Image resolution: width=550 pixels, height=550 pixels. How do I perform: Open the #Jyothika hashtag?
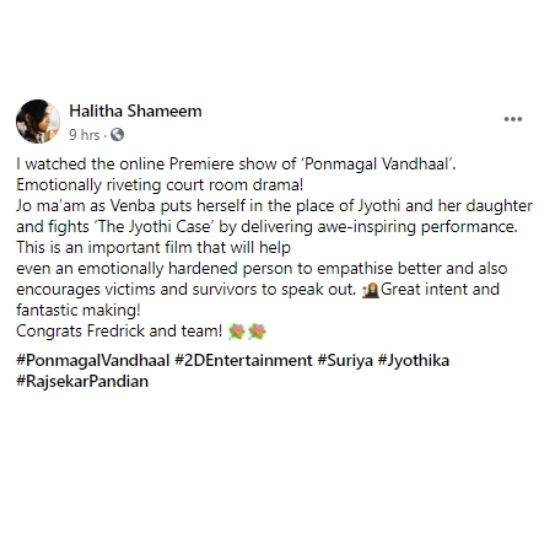pyautogui.click(x=413, y=361)
